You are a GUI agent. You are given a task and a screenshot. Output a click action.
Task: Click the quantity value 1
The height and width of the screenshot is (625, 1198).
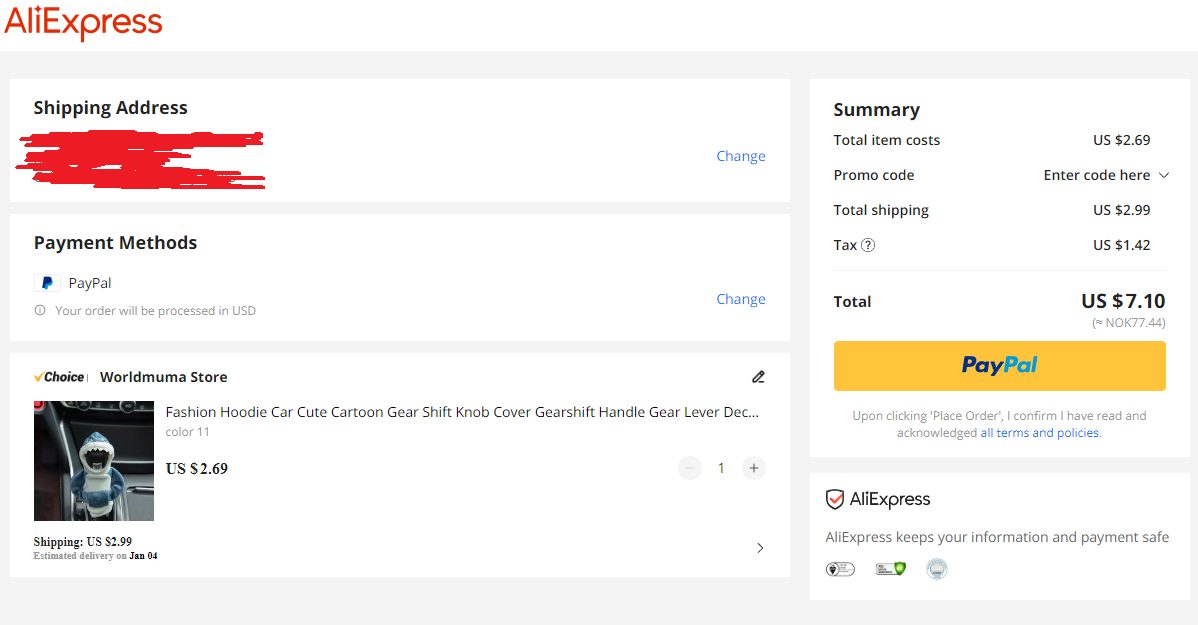point(720,468)
